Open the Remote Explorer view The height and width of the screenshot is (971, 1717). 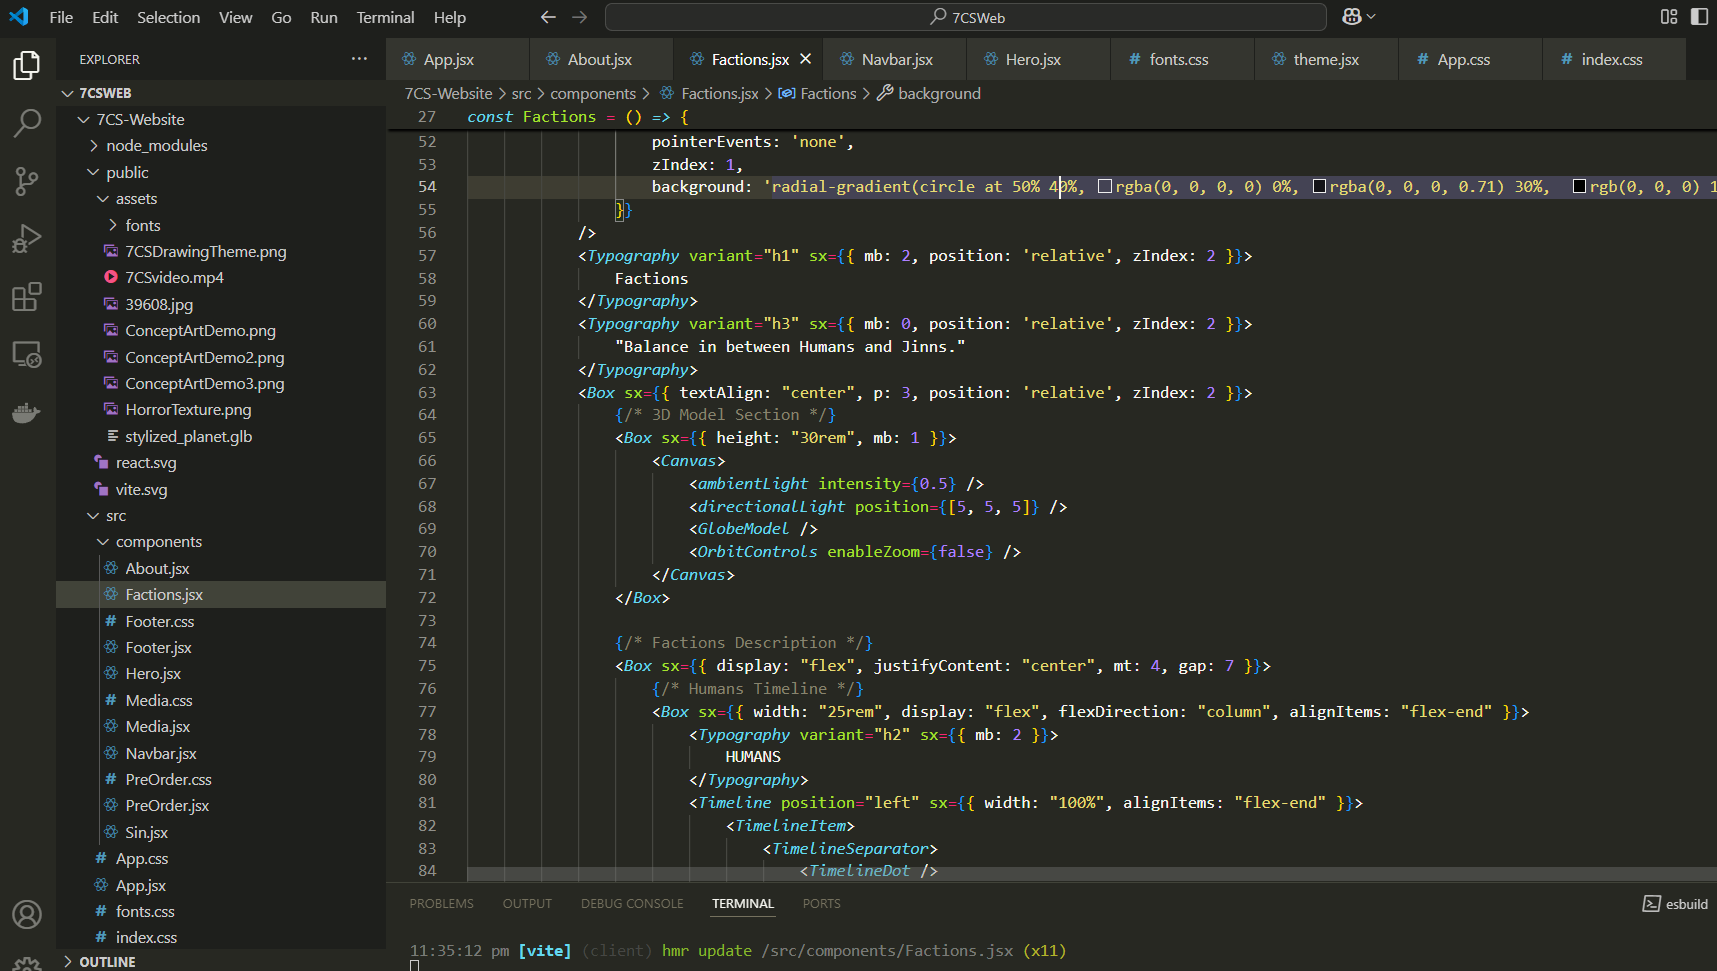[27, 354]
